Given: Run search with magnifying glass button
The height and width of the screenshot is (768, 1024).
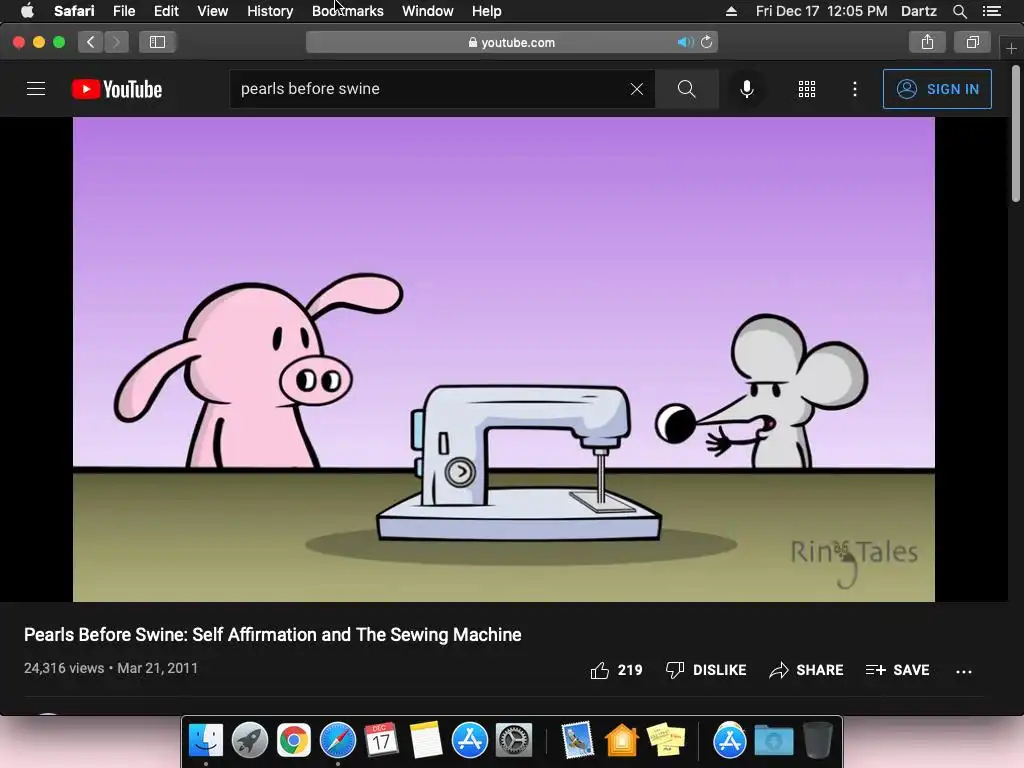Looking at the screenshot, I should point(686,89).
